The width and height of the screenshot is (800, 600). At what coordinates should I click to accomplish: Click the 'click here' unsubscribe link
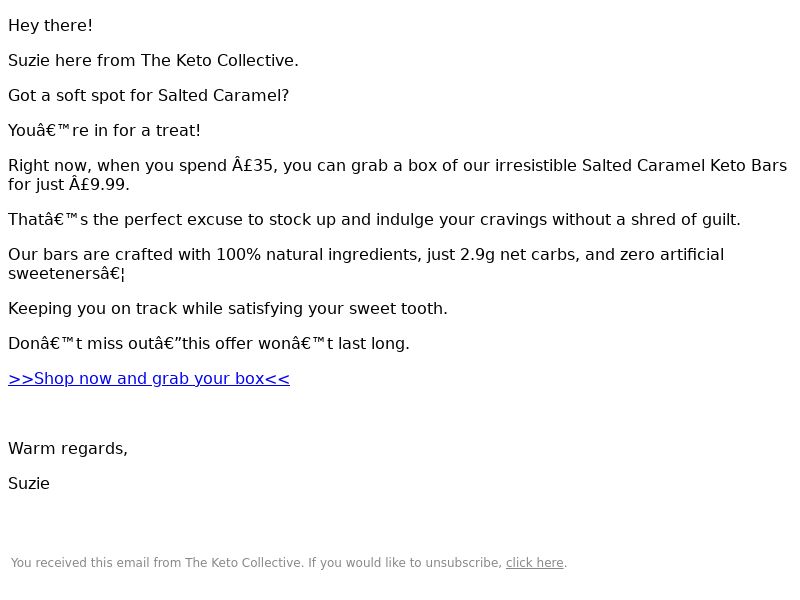click(534, 563)
